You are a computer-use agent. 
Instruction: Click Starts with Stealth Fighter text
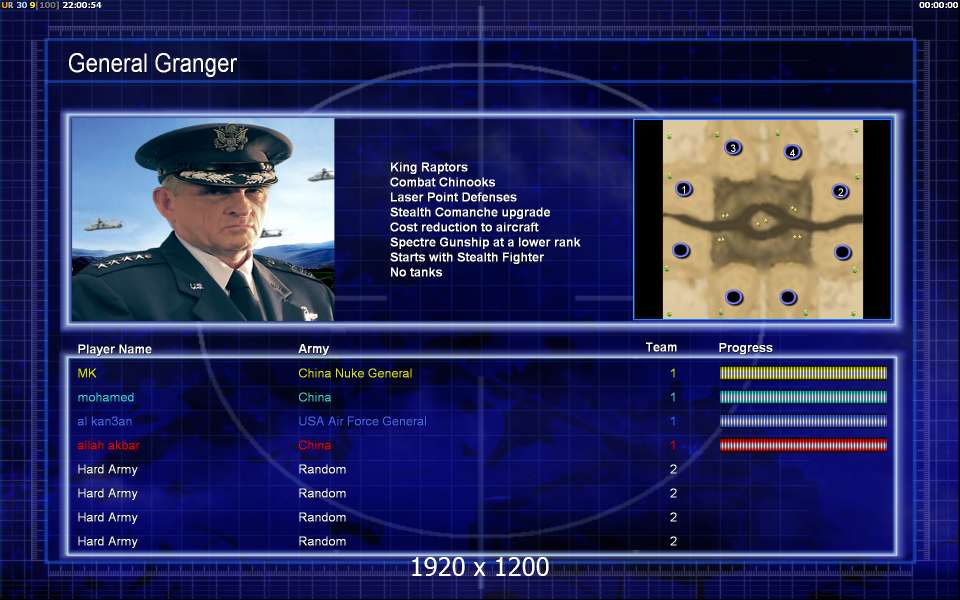pos(467,257)
